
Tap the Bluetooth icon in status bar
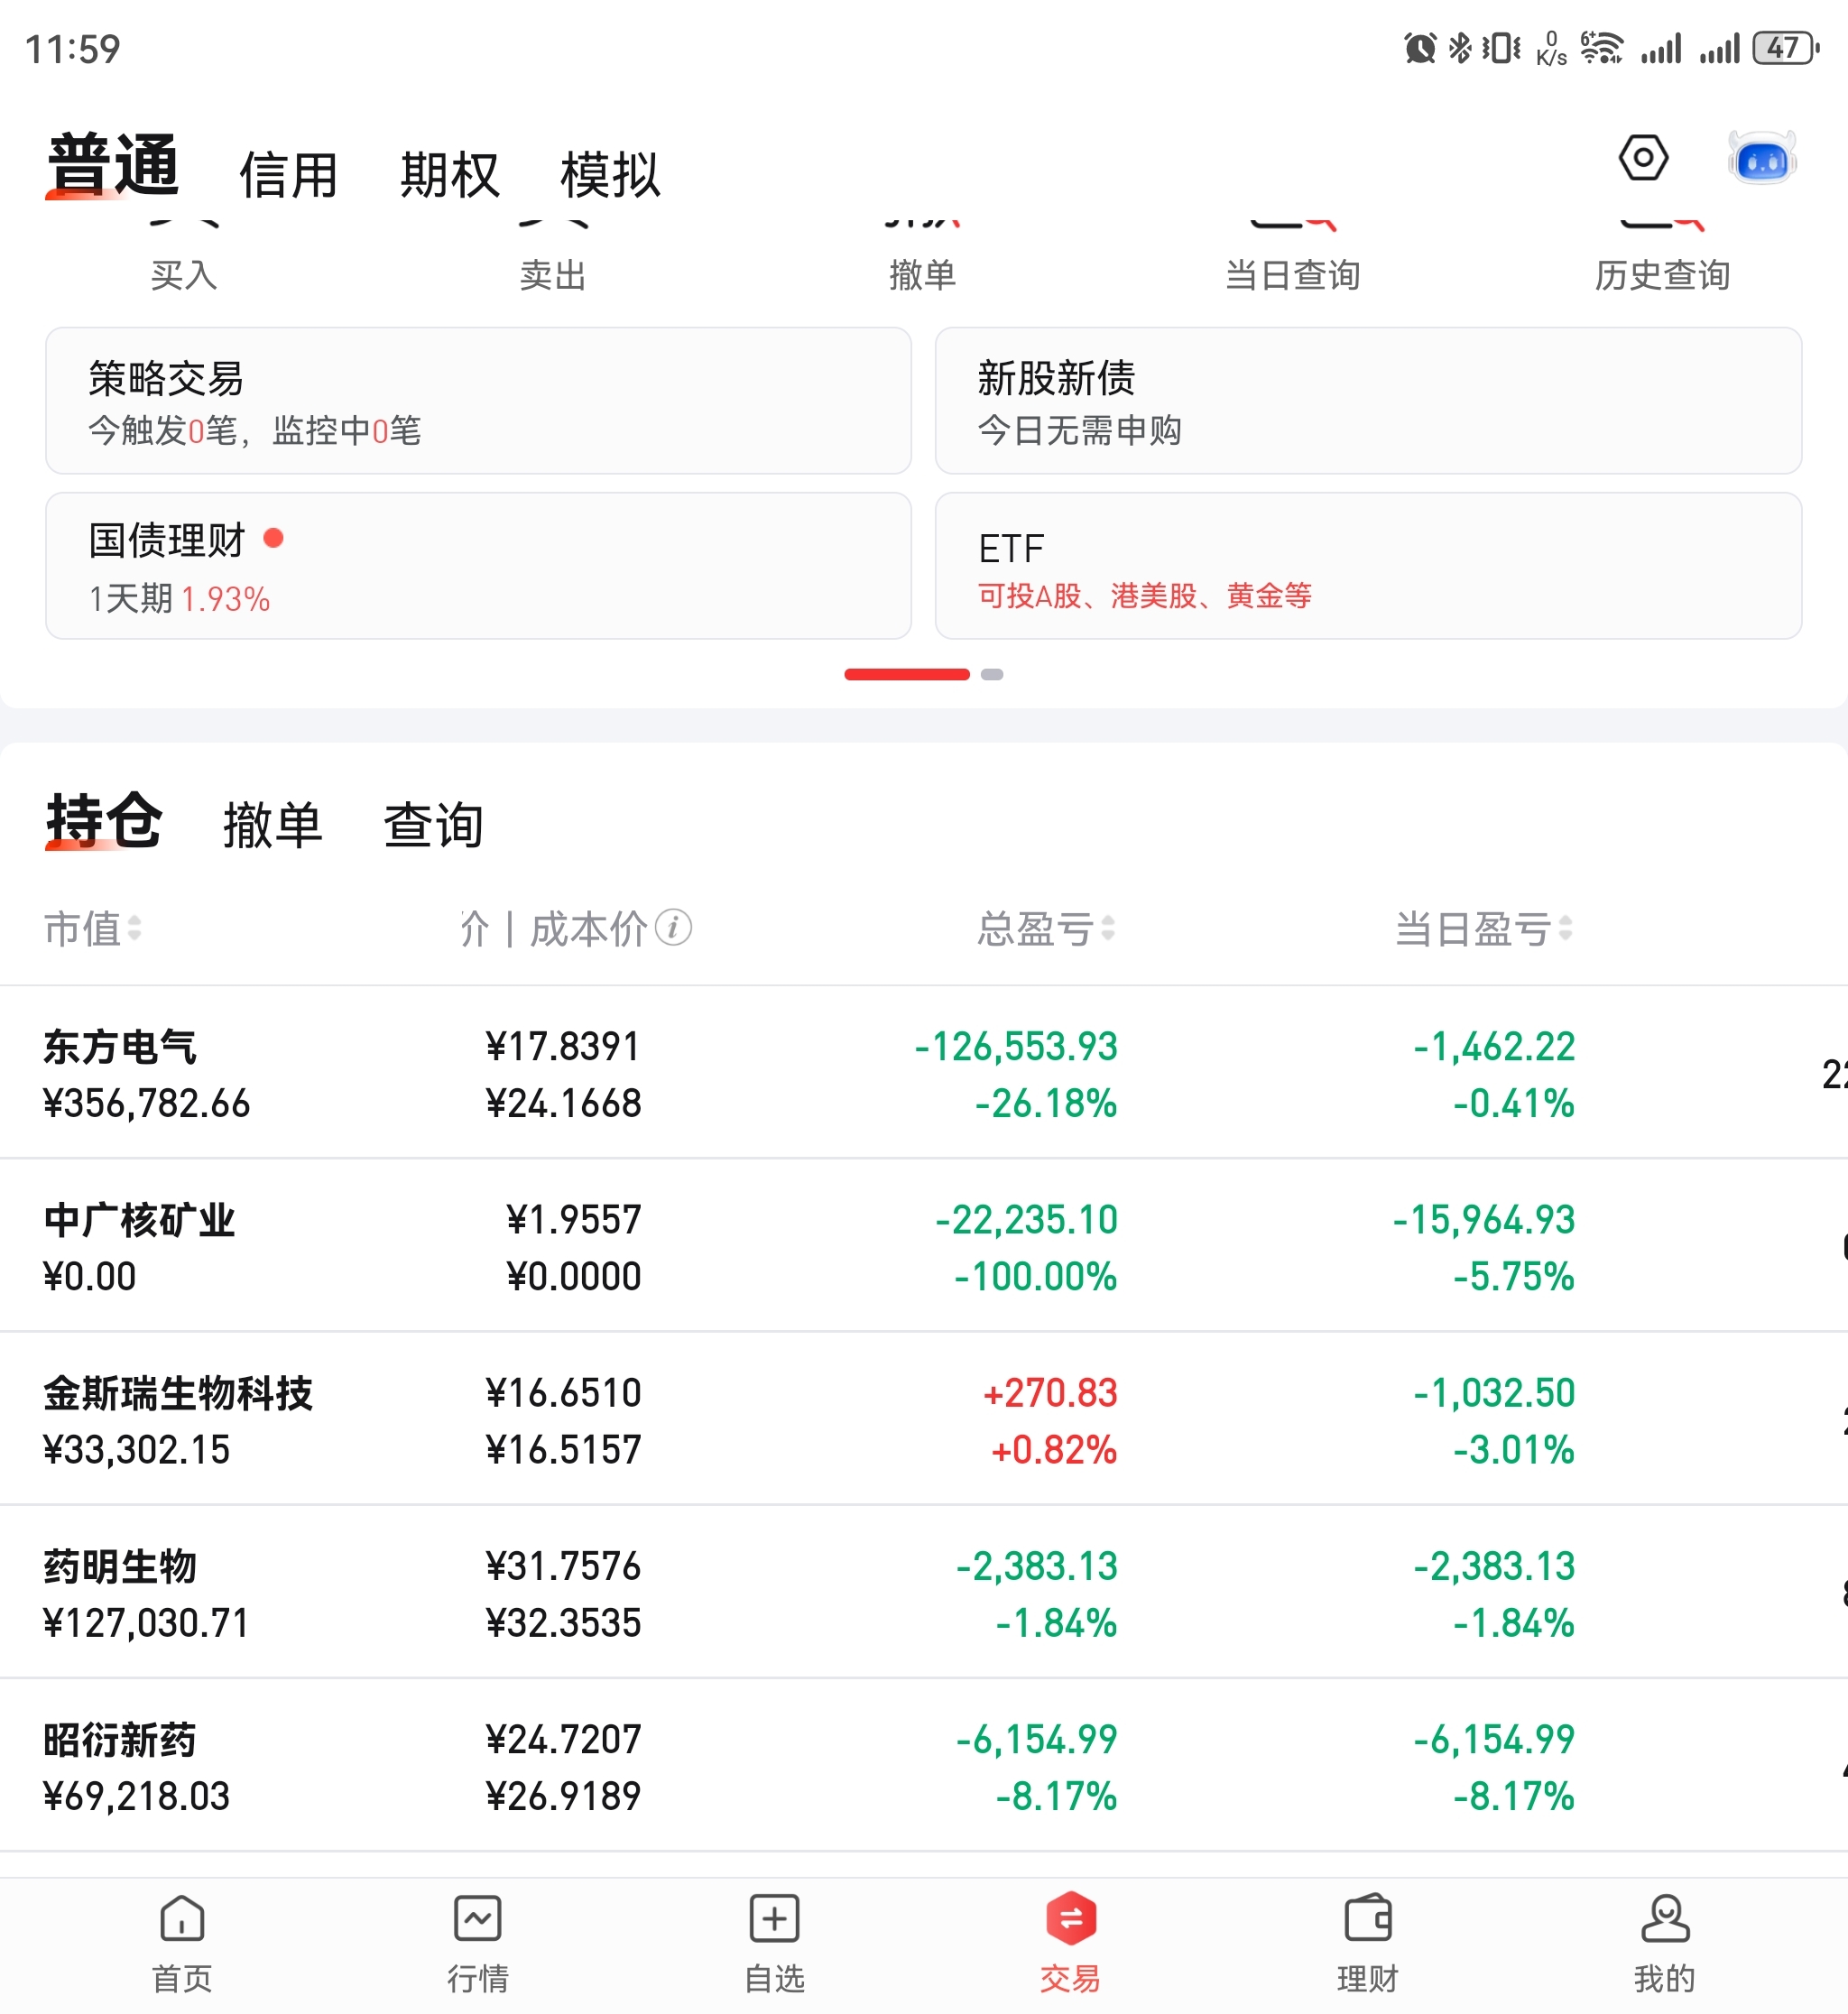coord(1460,48)
